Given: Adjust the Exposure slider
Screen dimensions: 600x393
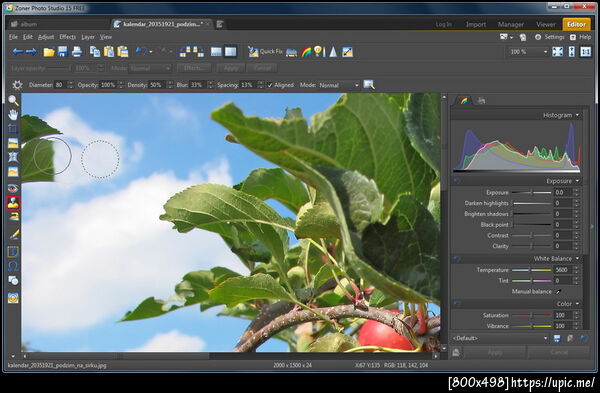Looking at the screenshot, I should click(531, 192).
